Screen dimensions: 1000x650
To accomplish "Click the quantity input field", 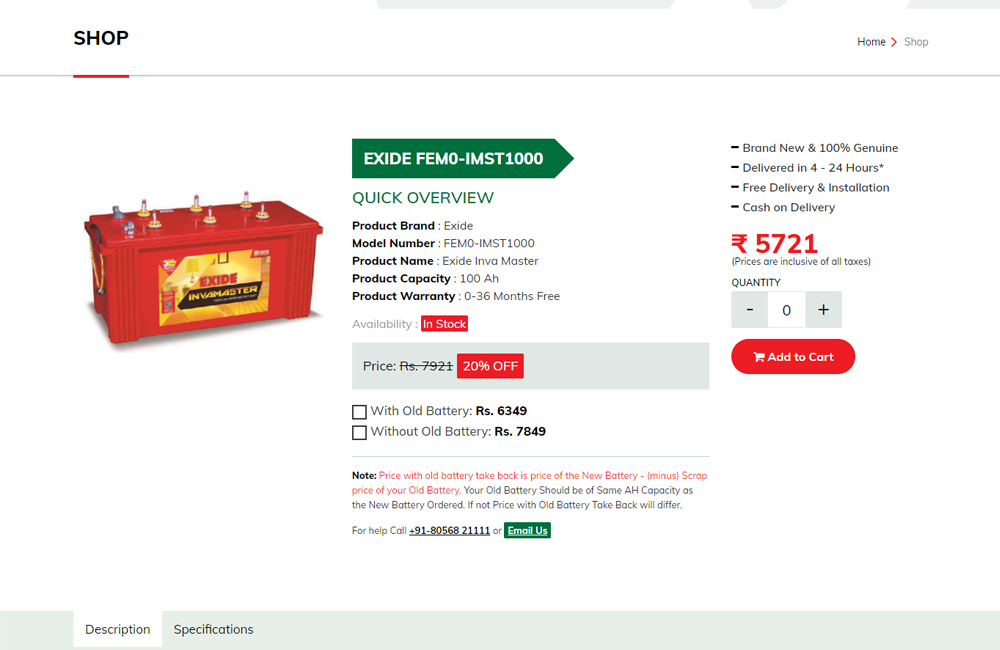I will click(786, 309).
